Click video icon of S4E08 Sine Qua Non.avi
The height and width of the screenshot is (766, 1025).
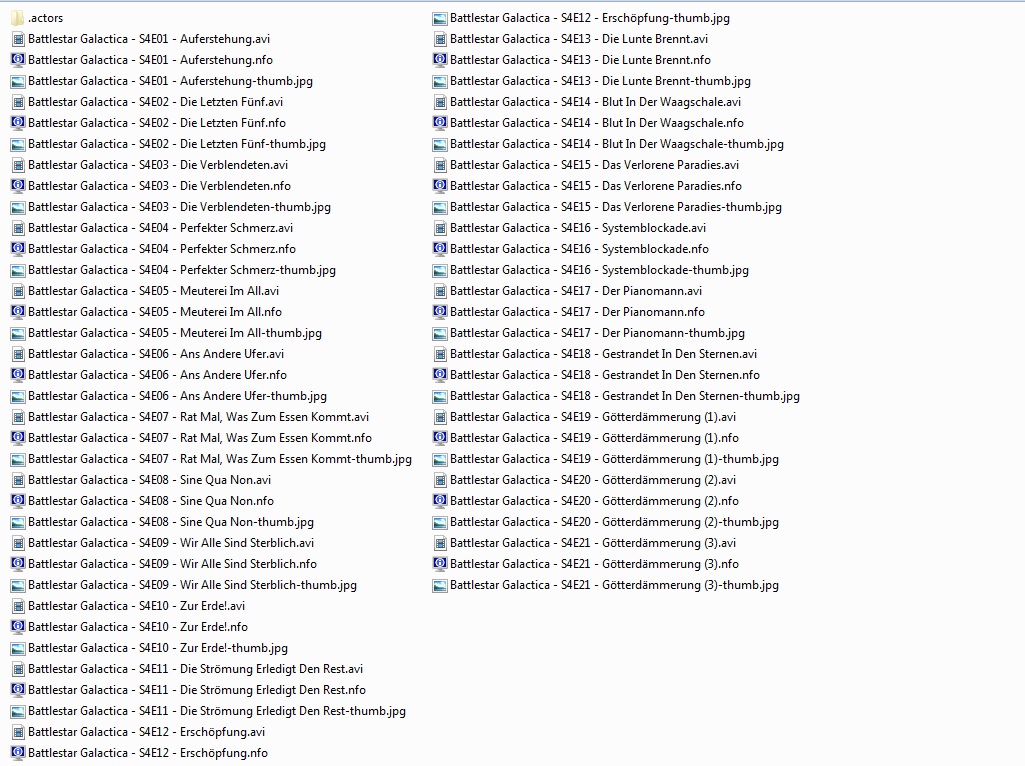(18, 480)
